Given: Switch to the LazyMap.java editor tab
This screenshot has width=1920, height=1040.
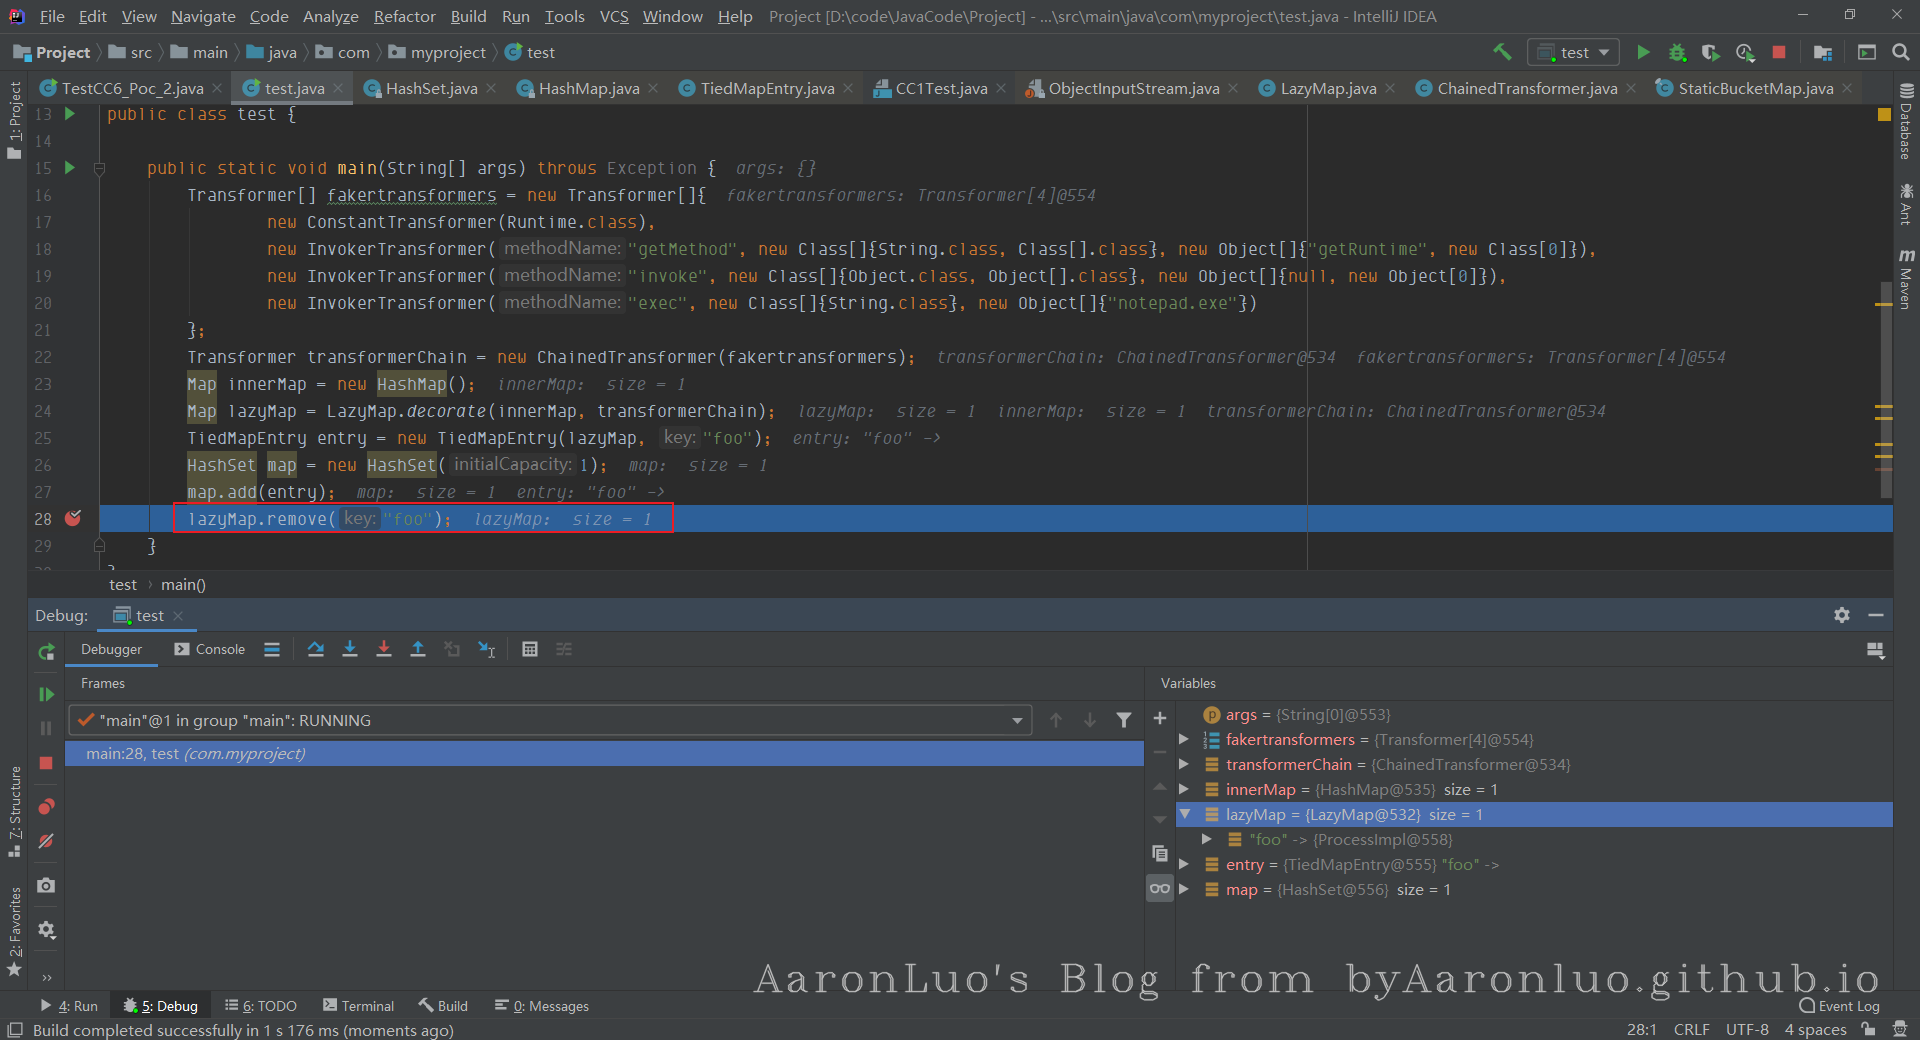Looking at the screenshot, I should point(1327,88).
